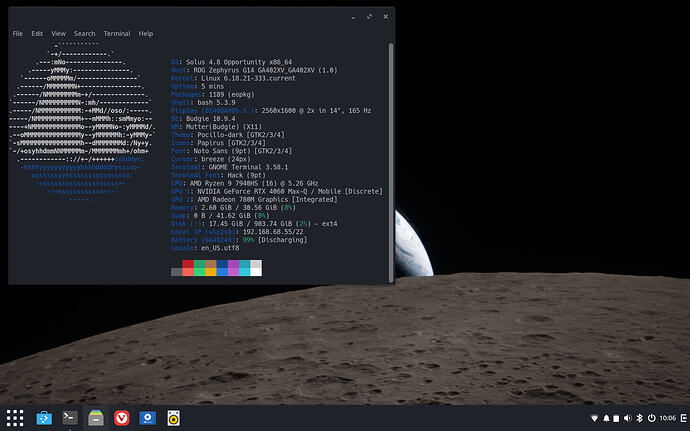Click the bright yellow-orange swatch in the palette
This screenshot has height=431, width=690.
[x=210, y=272]
